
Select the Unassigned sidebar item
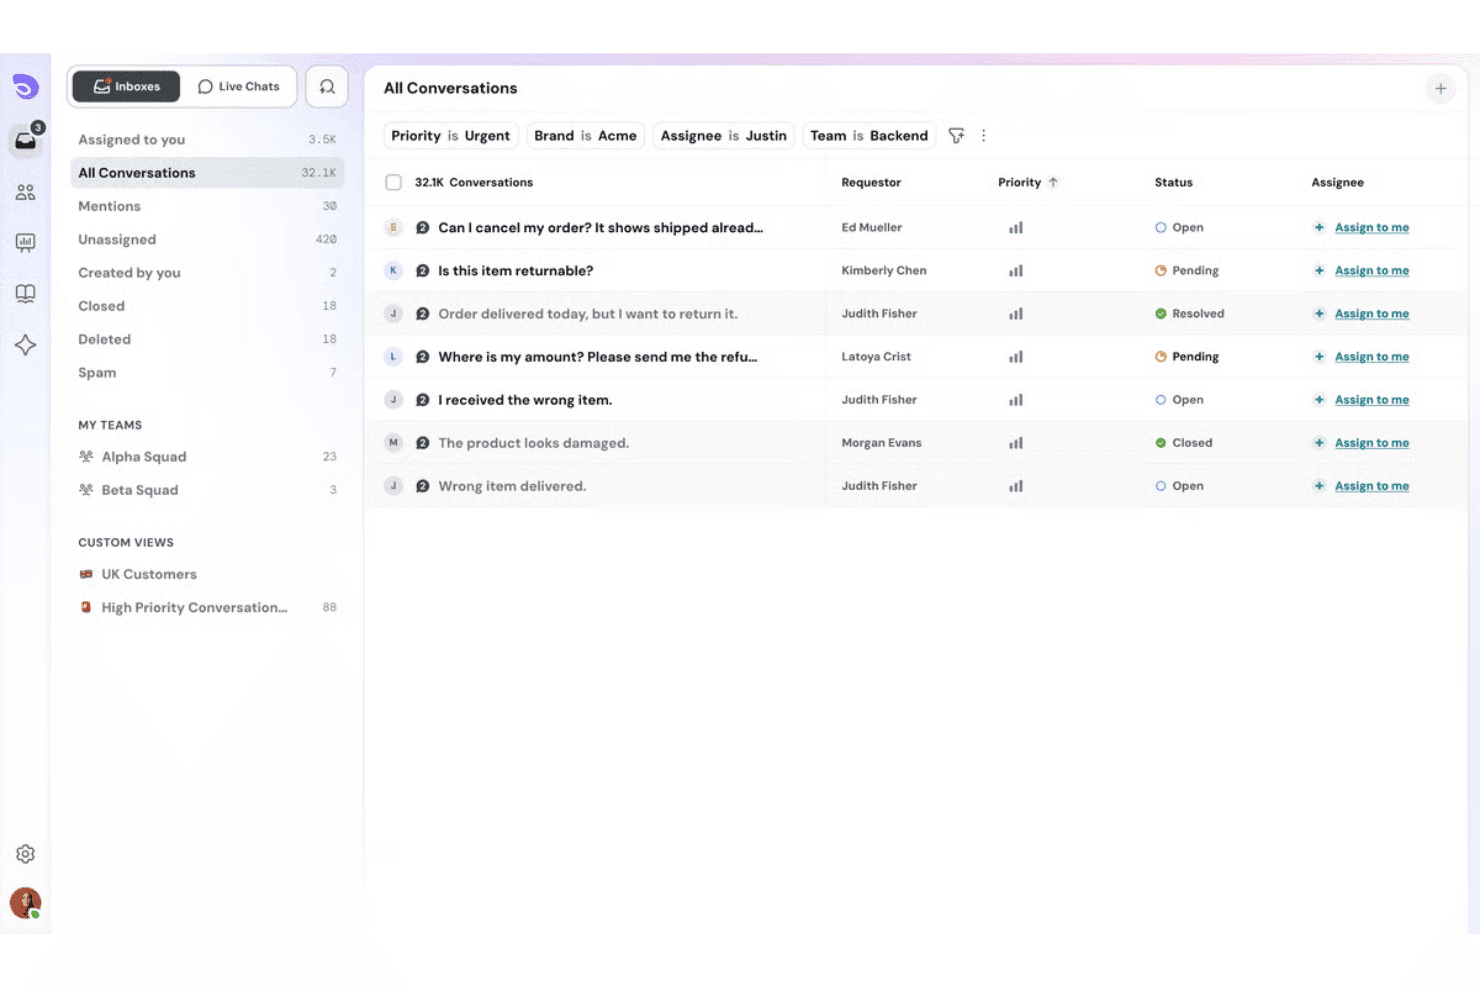207,240
